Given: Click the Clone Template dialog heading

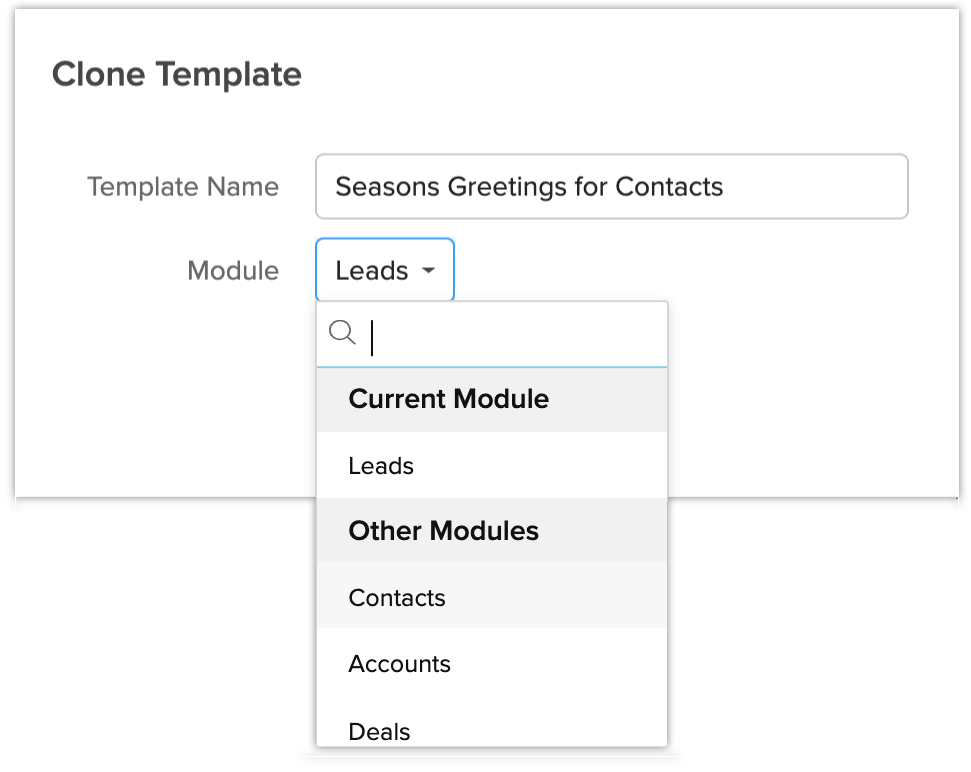Looking at the screenshot, I should [176, 75].
